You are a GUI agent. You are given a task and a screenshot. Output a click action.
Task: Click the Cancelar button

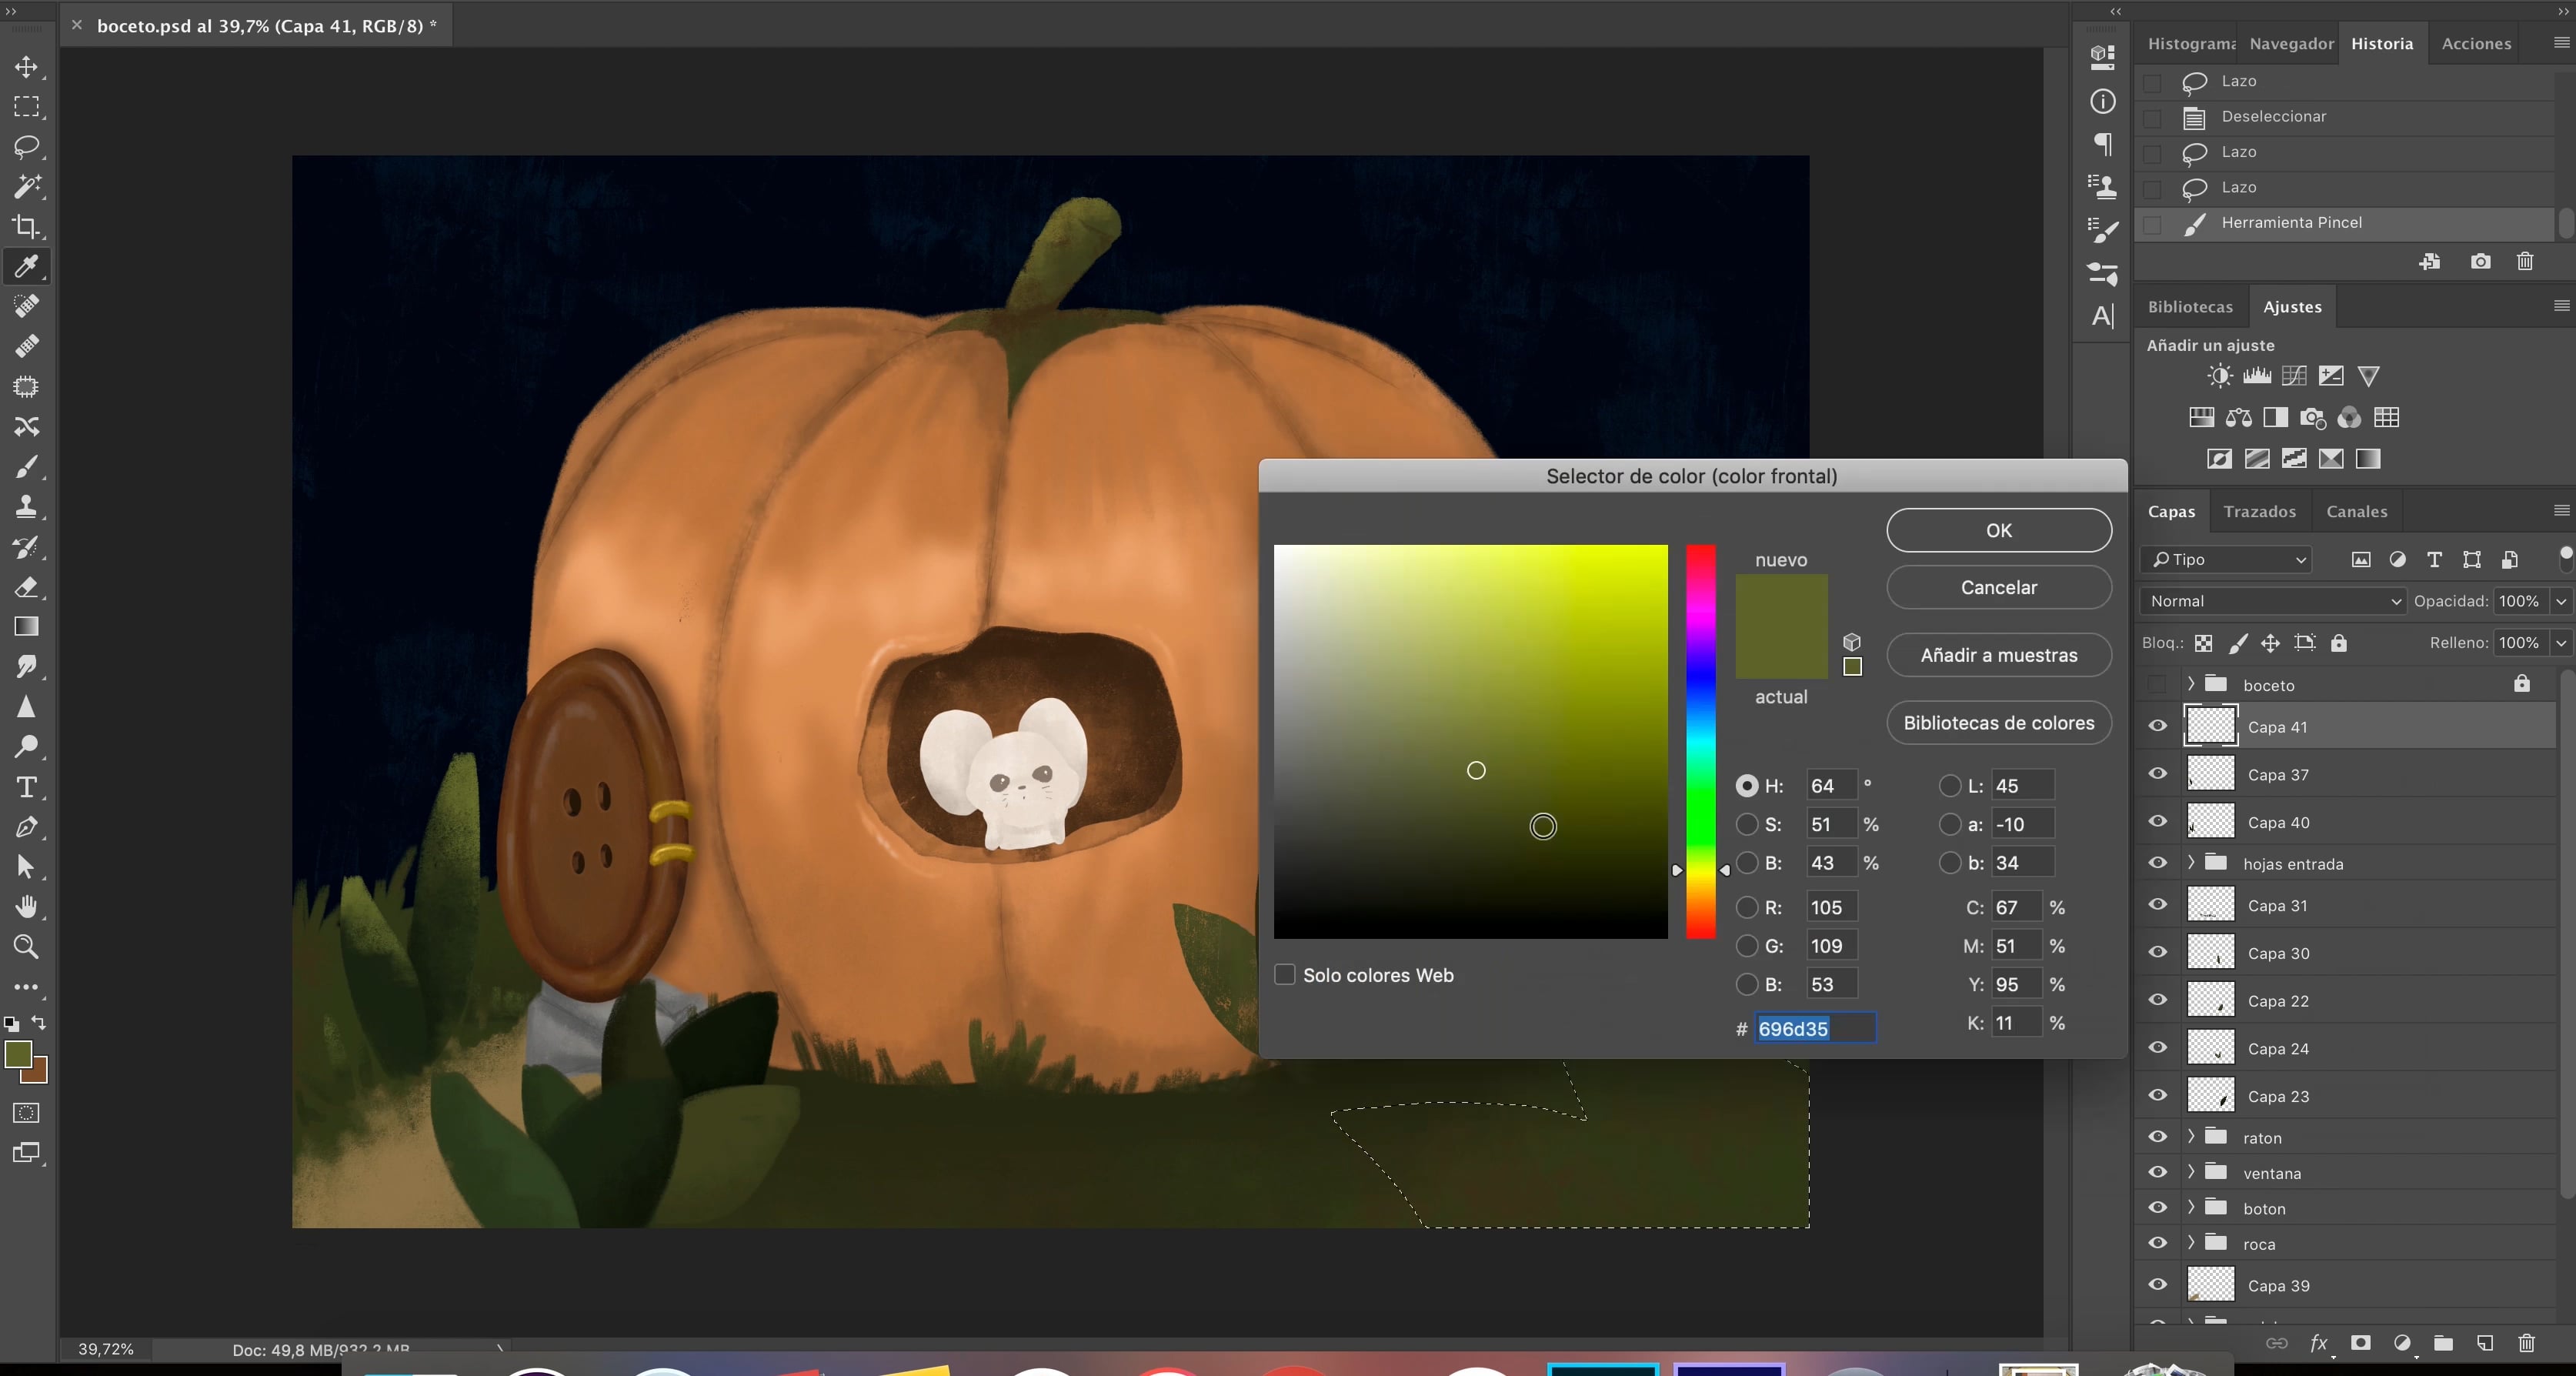pyautogui.click(x=1999, y=588)
